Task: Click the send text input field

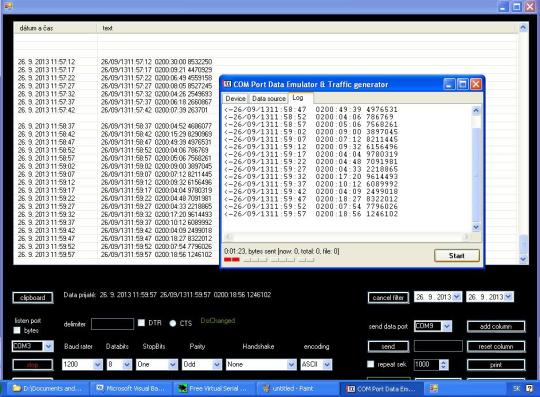Action: [438, 346]
